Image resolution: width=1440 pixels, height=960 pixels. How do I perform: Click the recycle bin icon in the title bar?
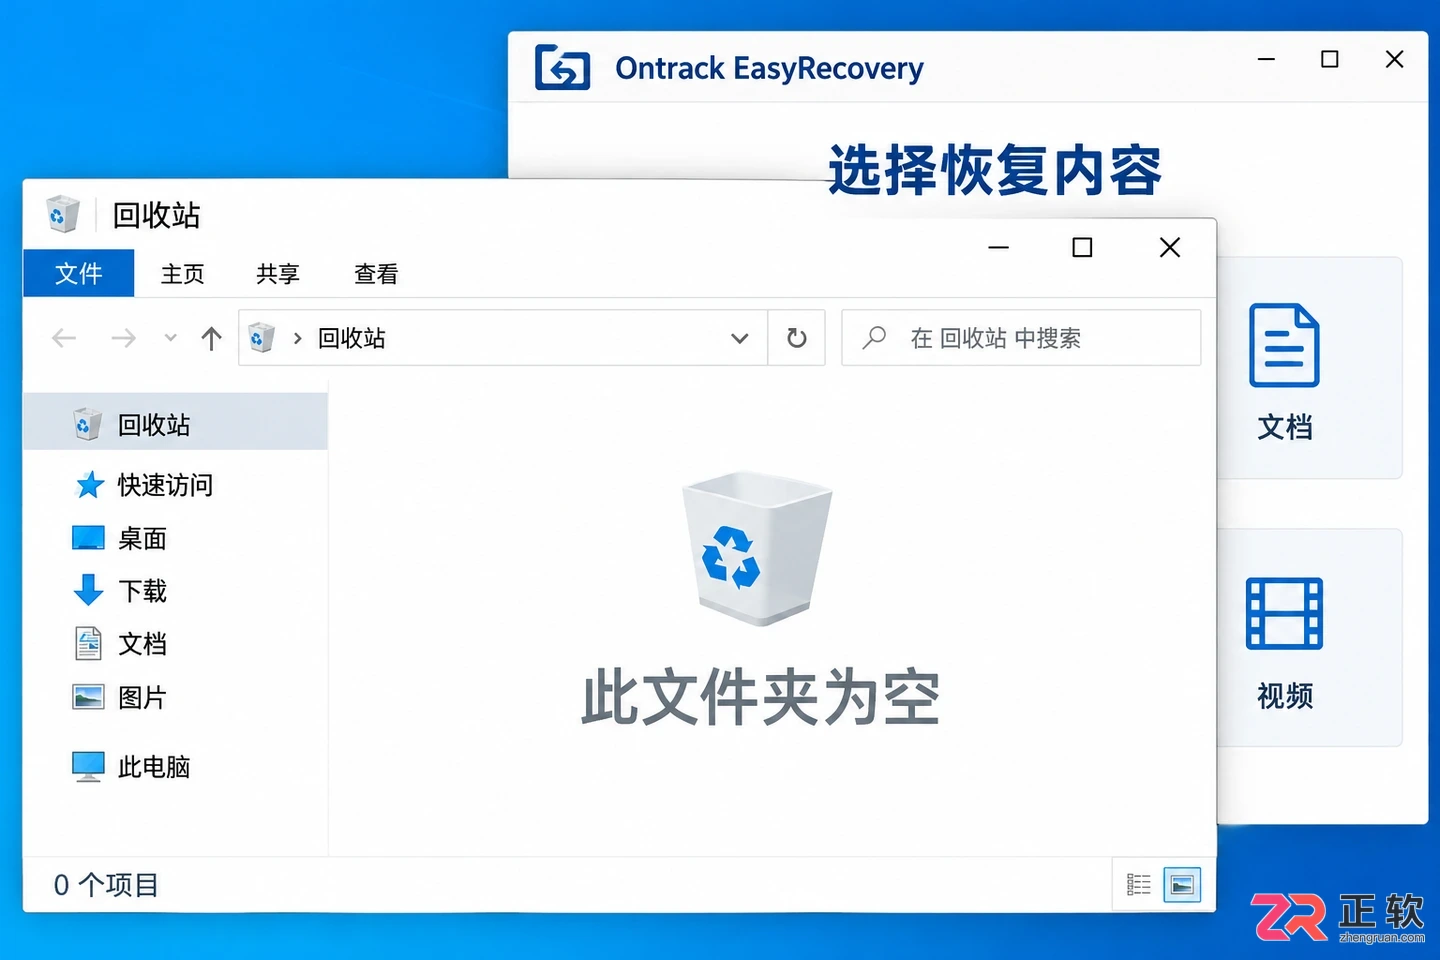pyautogui.click(x=63, y=214)
